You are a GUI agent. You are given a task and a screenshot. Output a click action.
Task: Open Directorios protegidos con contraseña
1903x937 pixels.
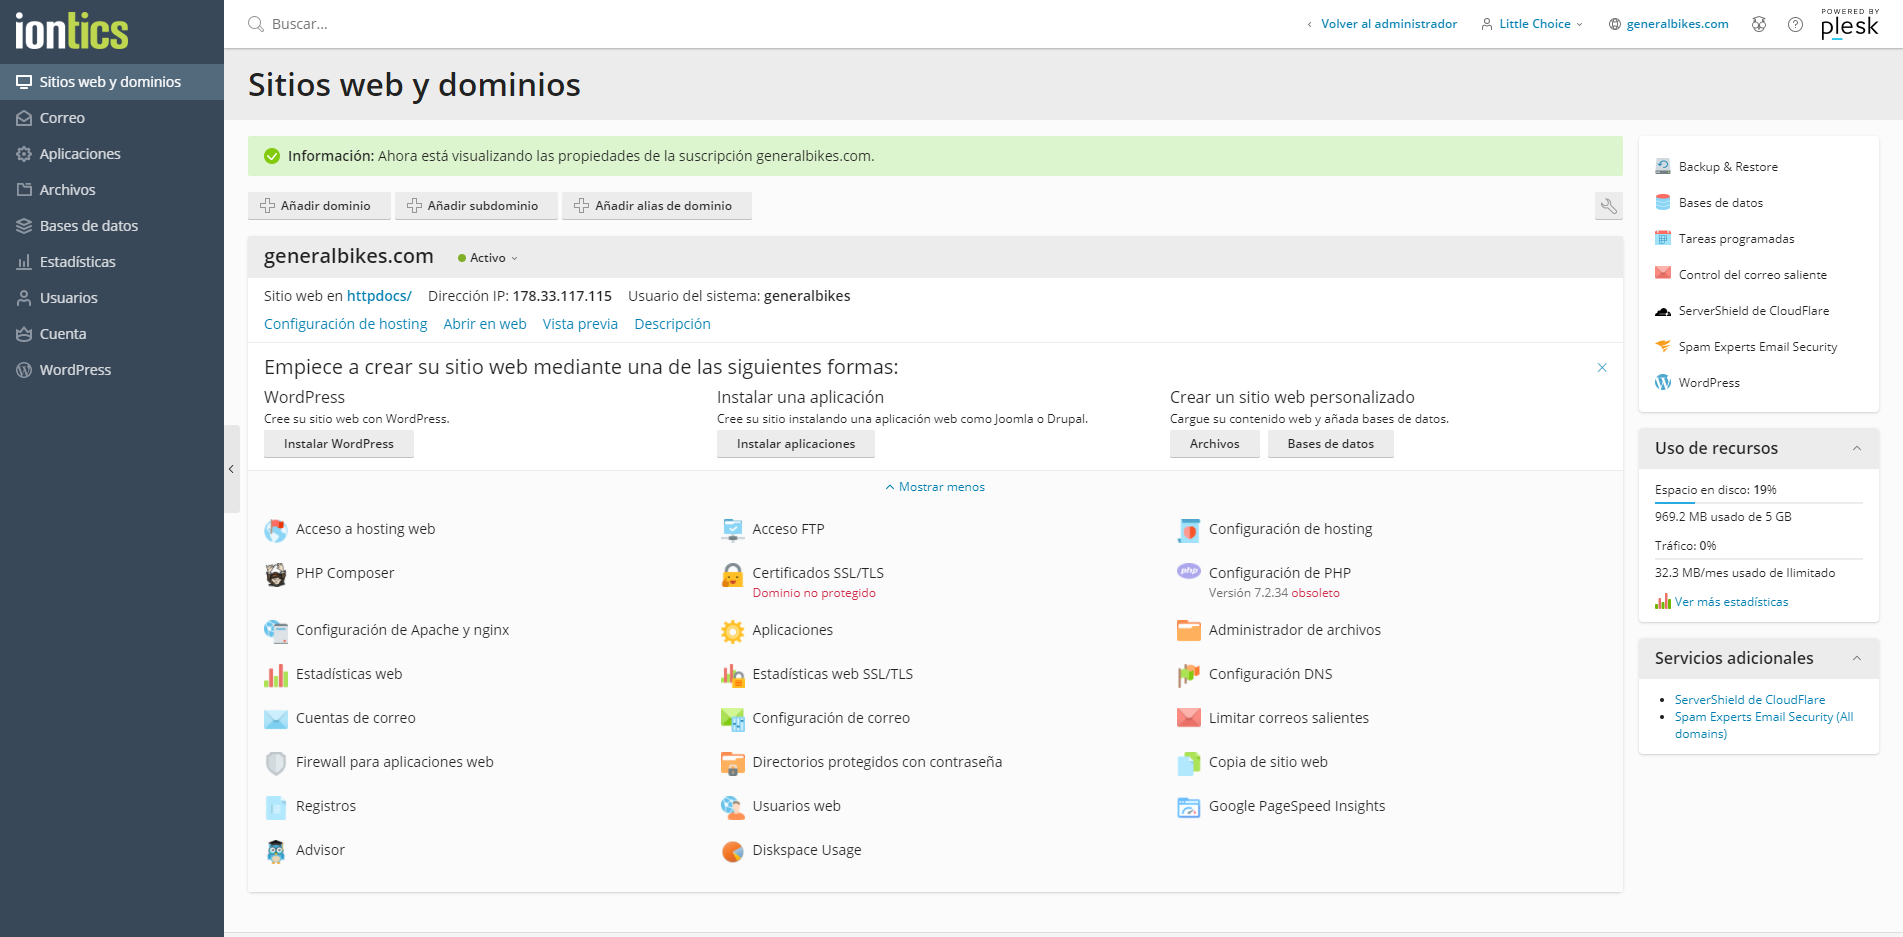(877, 761)
